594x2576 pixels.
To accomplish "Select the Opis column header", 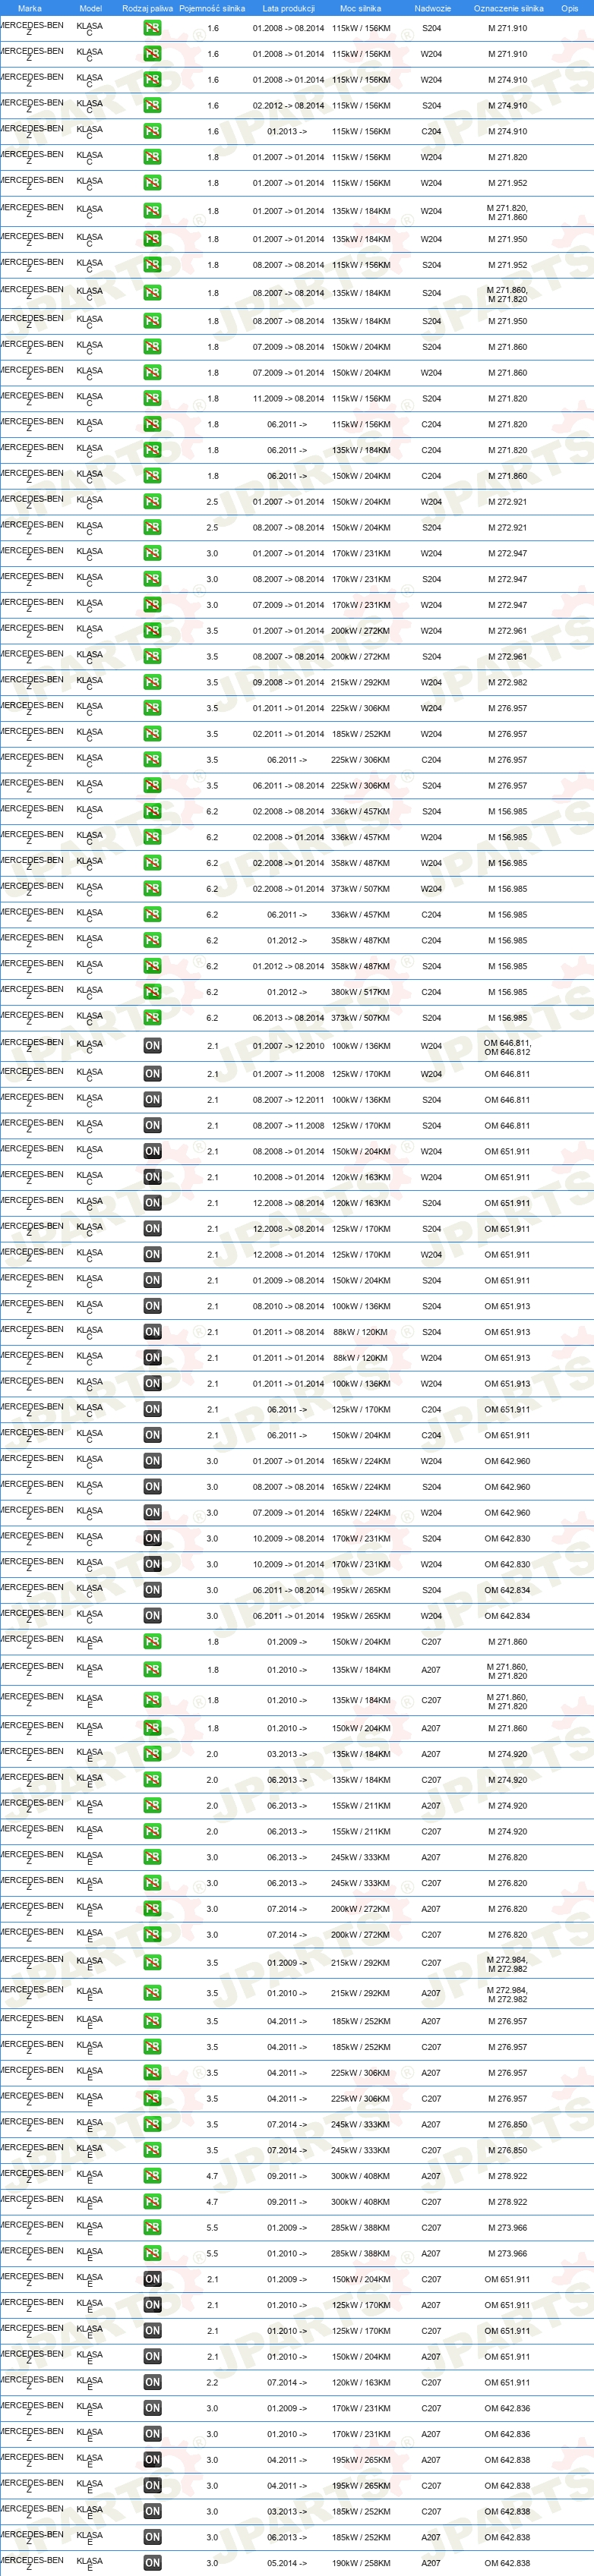I will click(569, 8).
